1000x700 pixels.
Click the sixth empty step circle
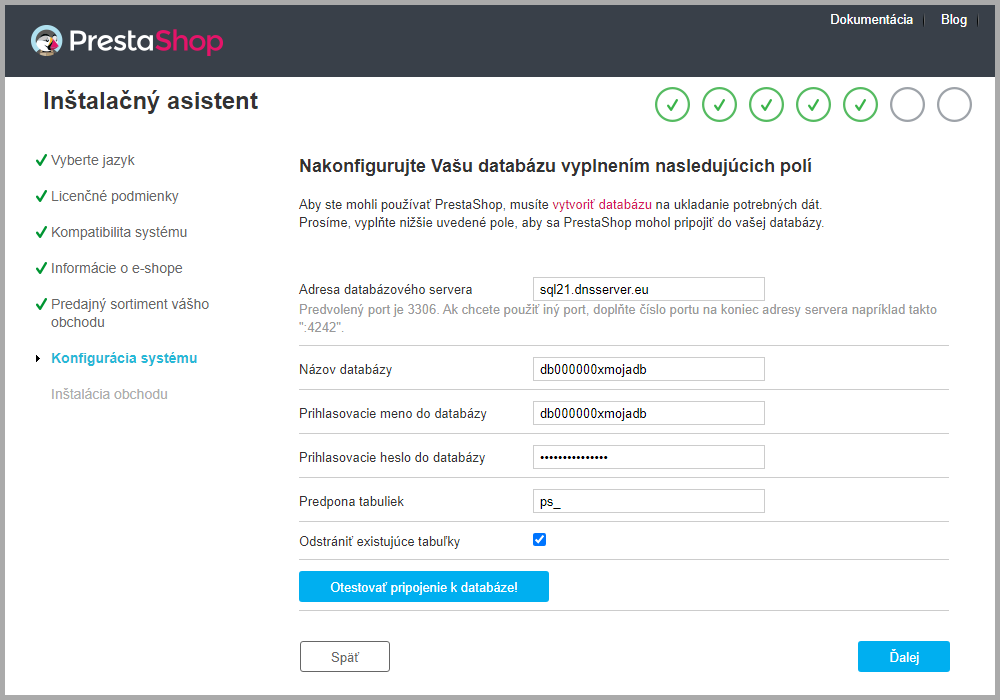point(908,105)
